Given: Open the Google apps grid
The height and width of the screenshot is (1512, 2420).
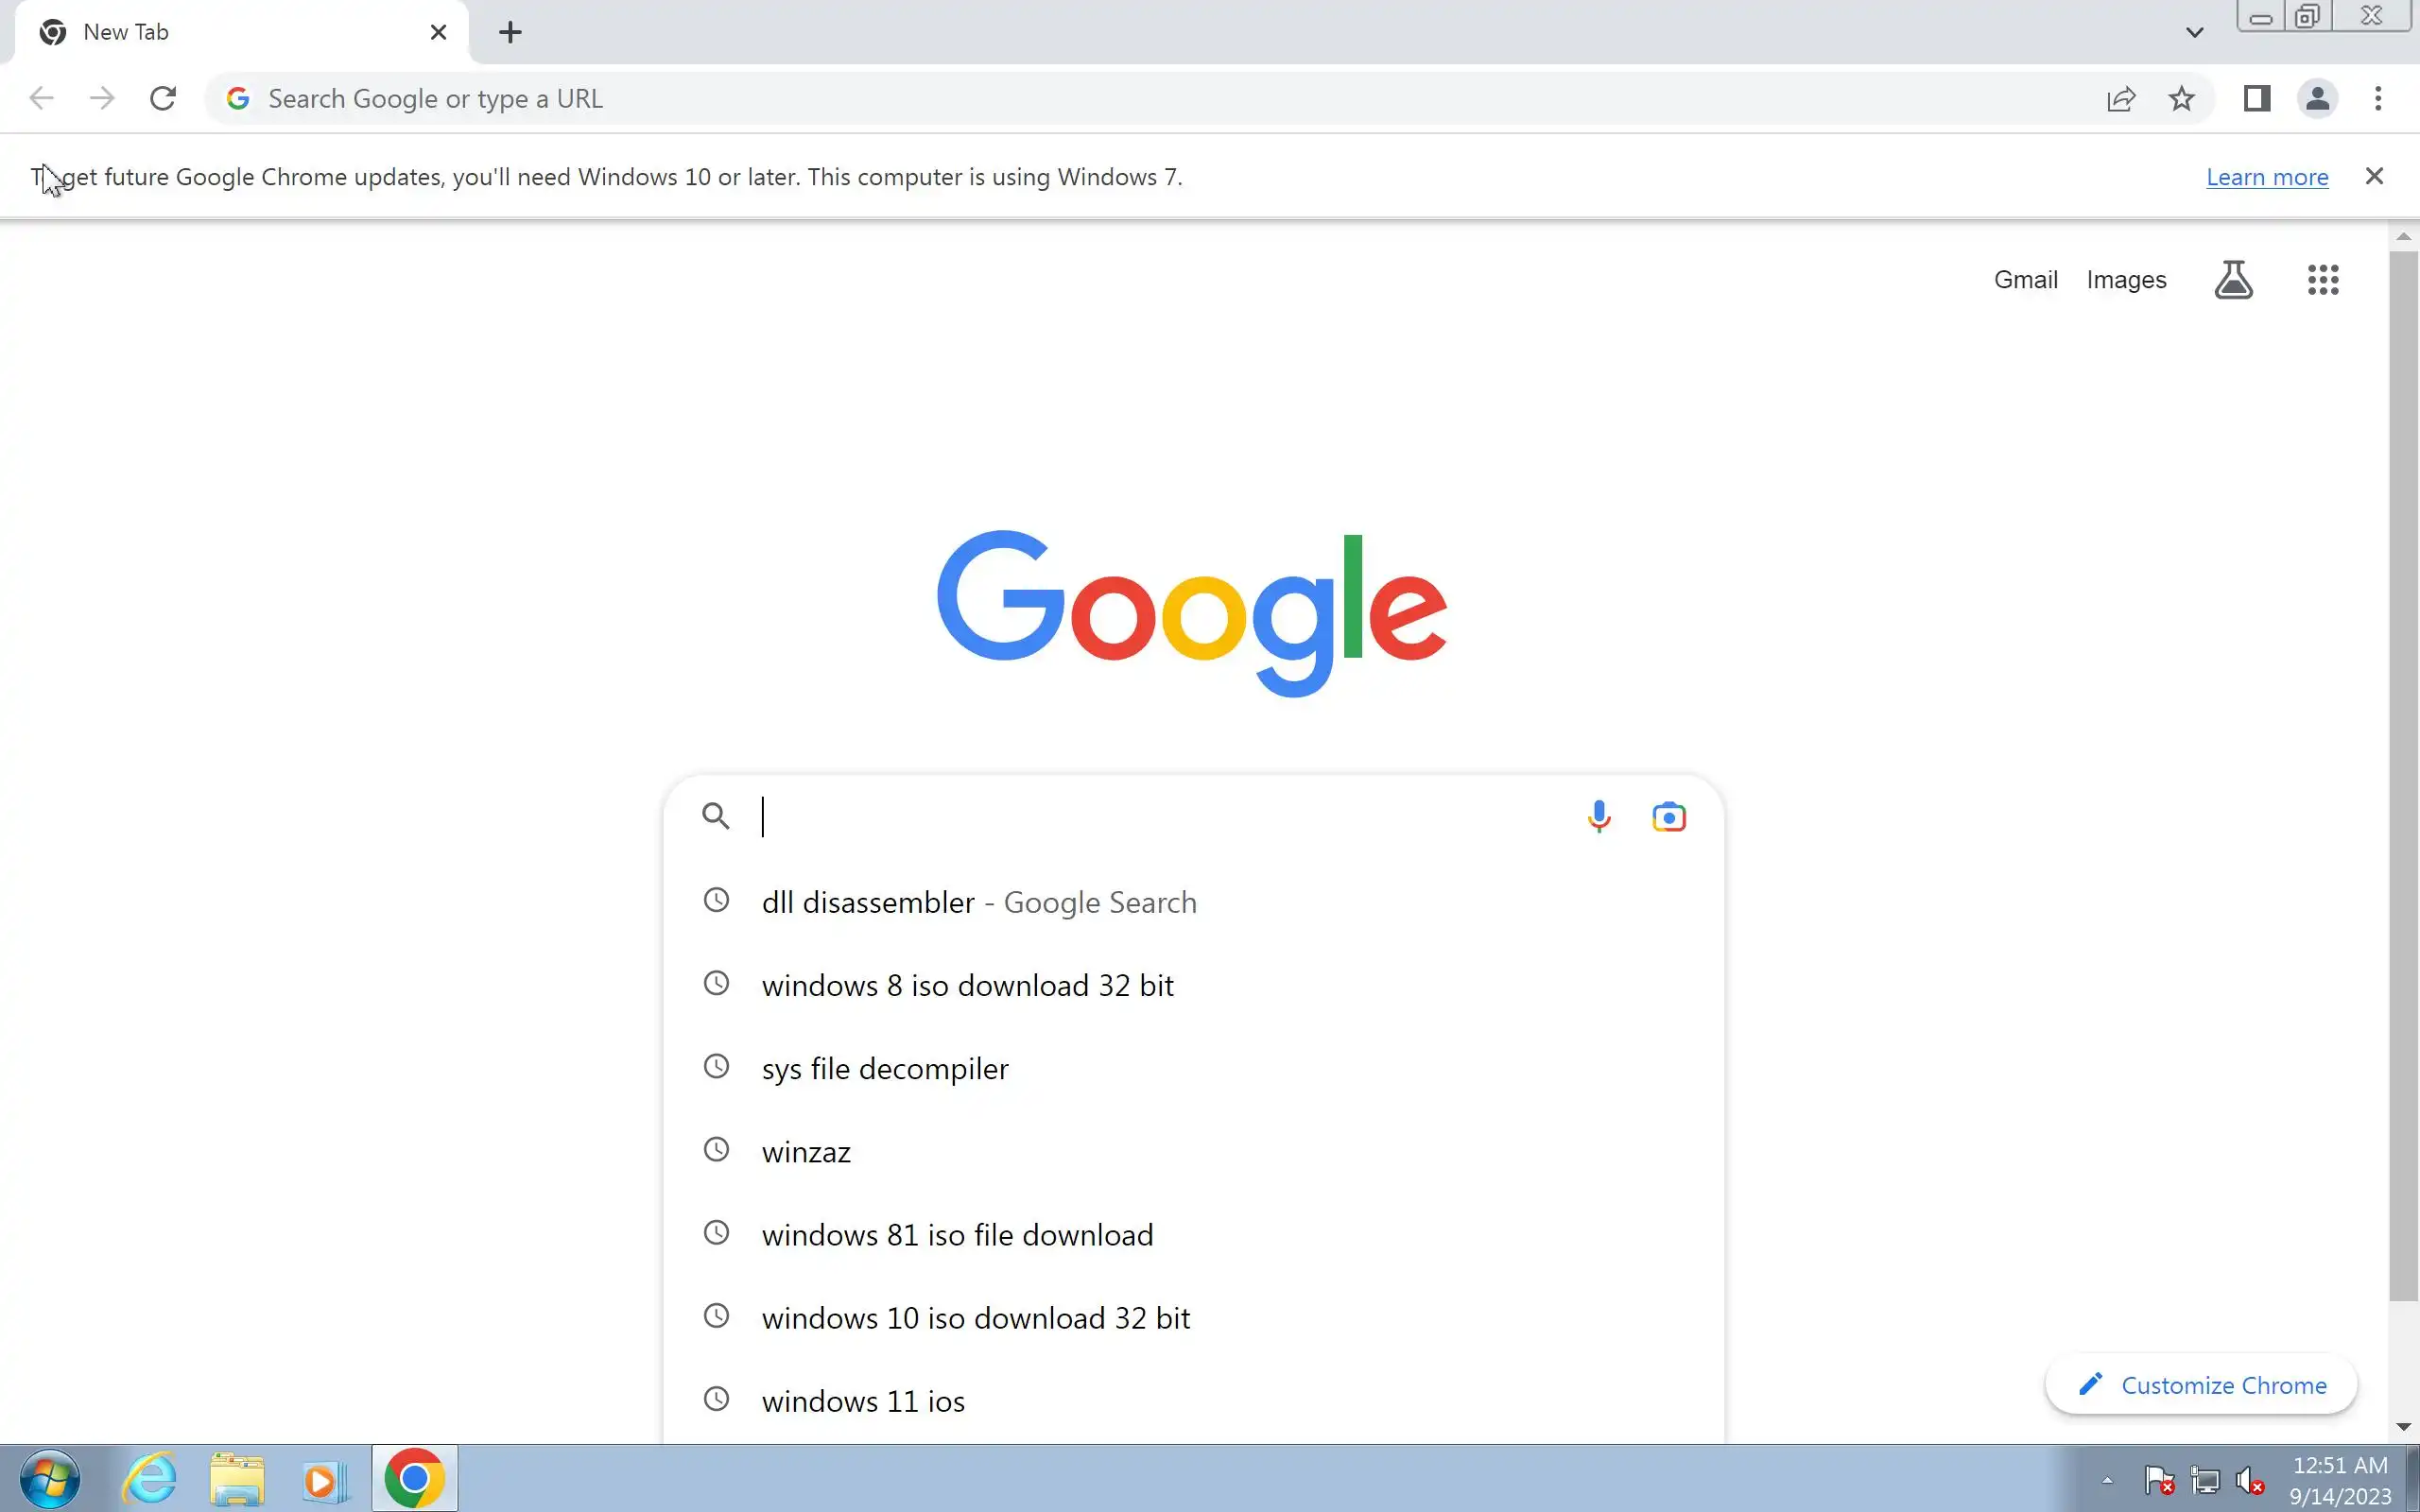Looking at the screenshot, I should (2323, 280).
